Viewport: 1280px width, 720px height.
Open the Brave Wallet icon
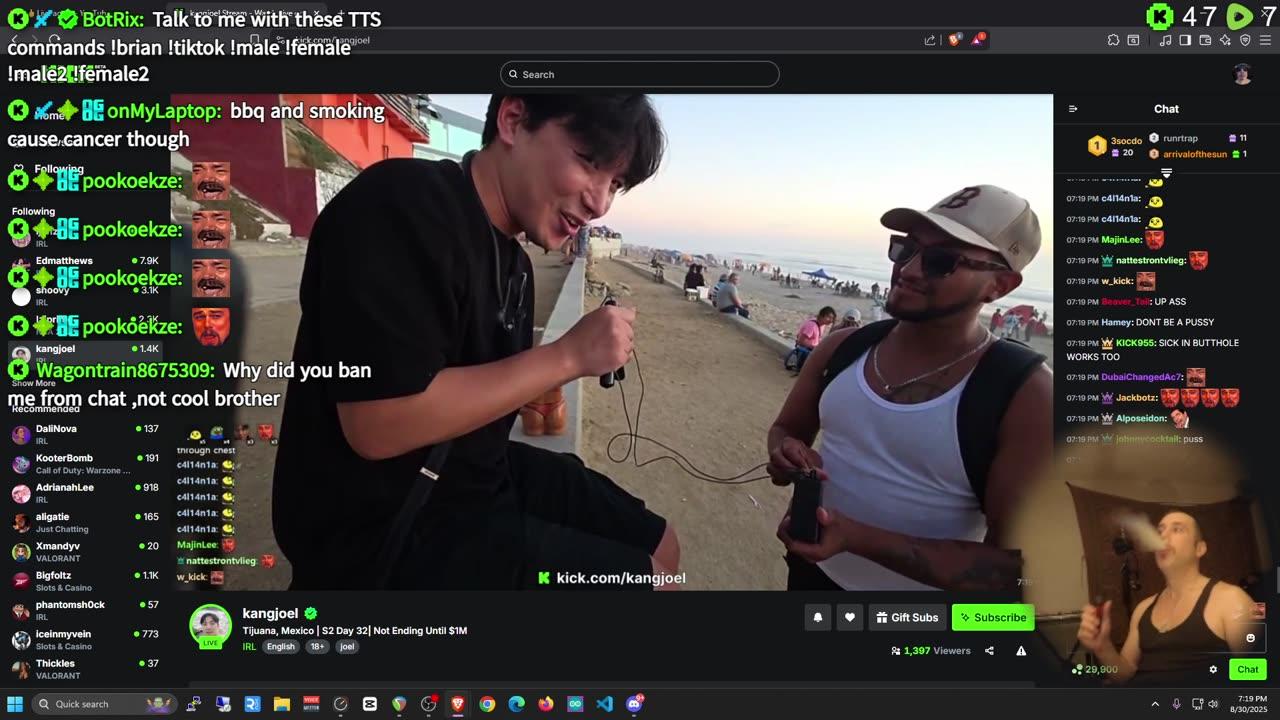pyautogui.click(x=1205, y=40)
